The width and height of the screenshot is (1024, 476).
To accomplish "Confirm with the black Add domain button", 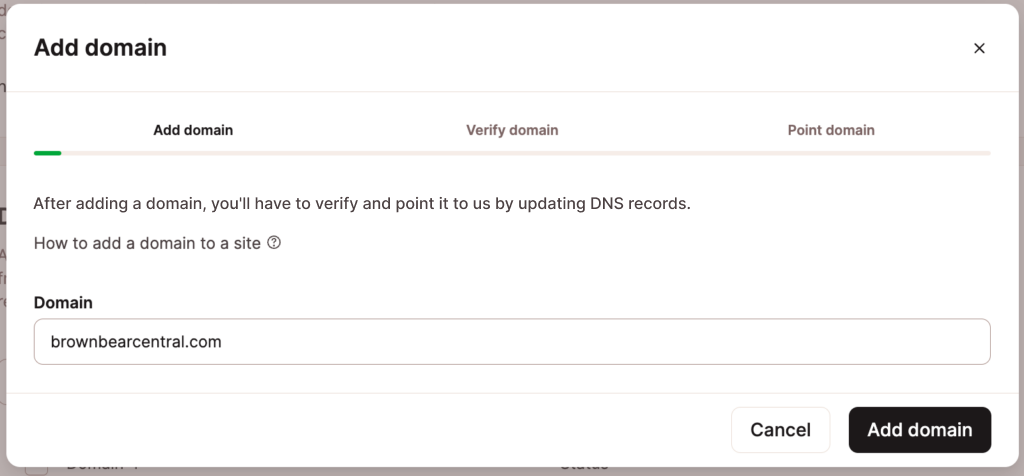I will [x=919, y=430].
